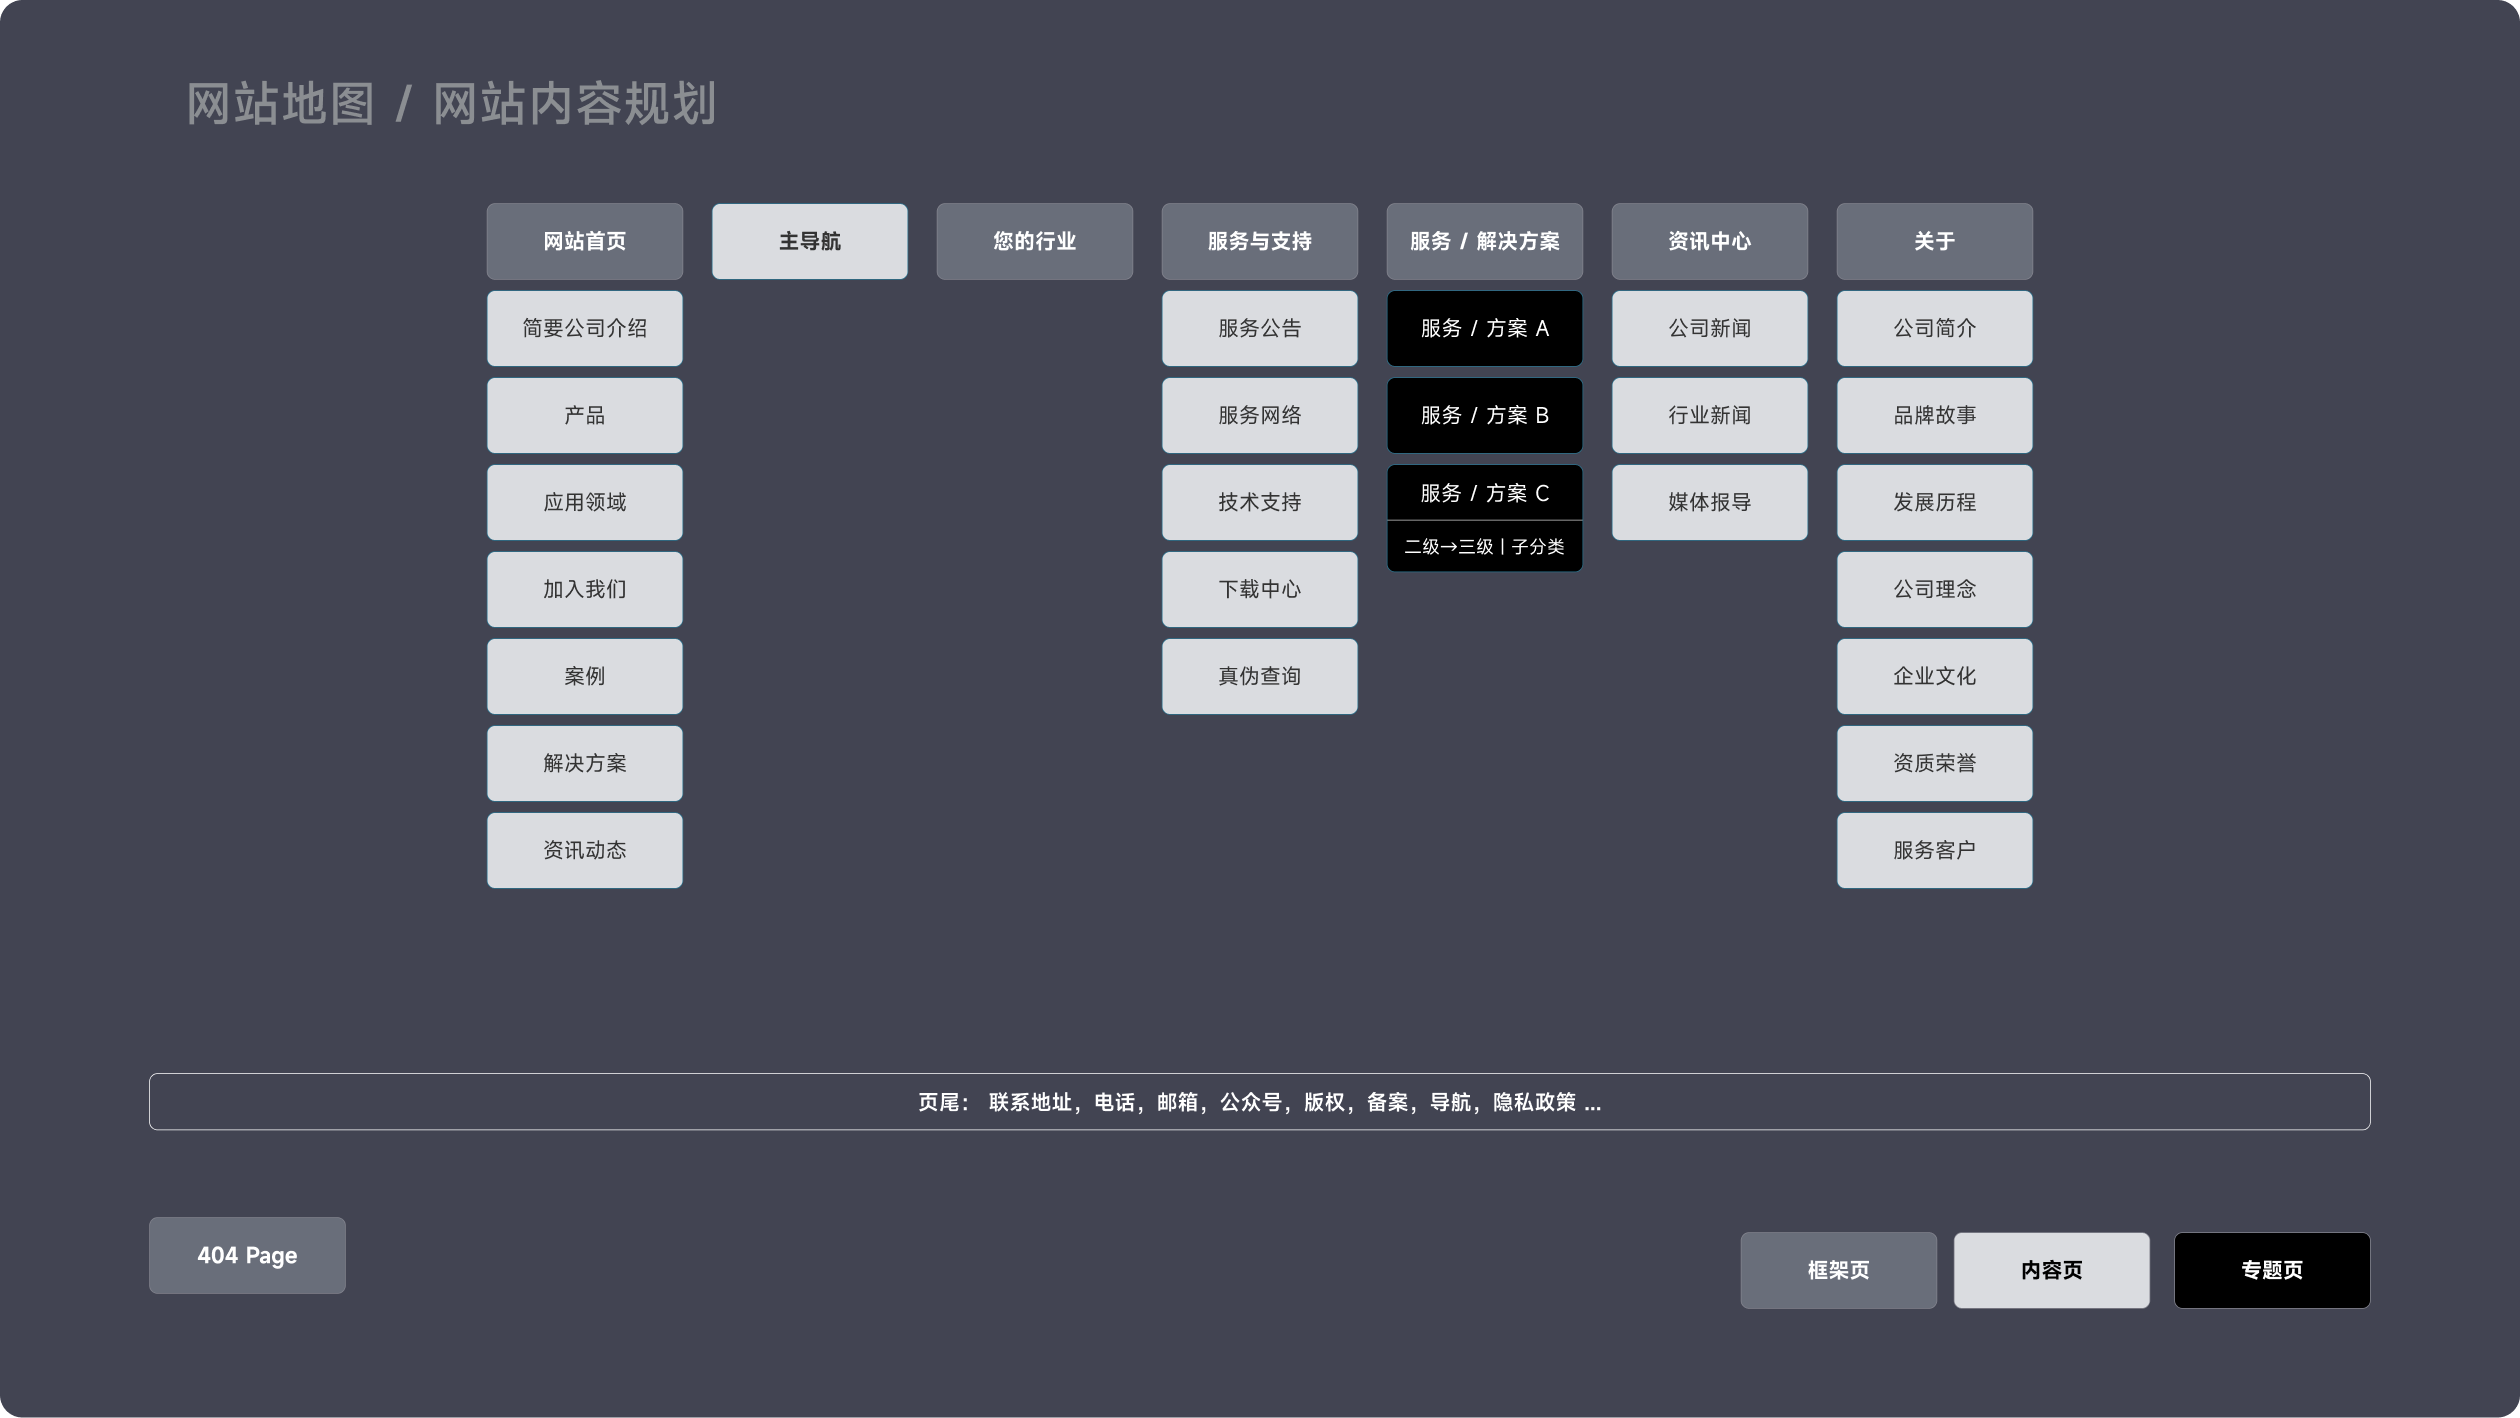The width and height of the screenshot is (2520, 1418).
Task: Open the 服务与支持 section header
Action: [1259, 241]
